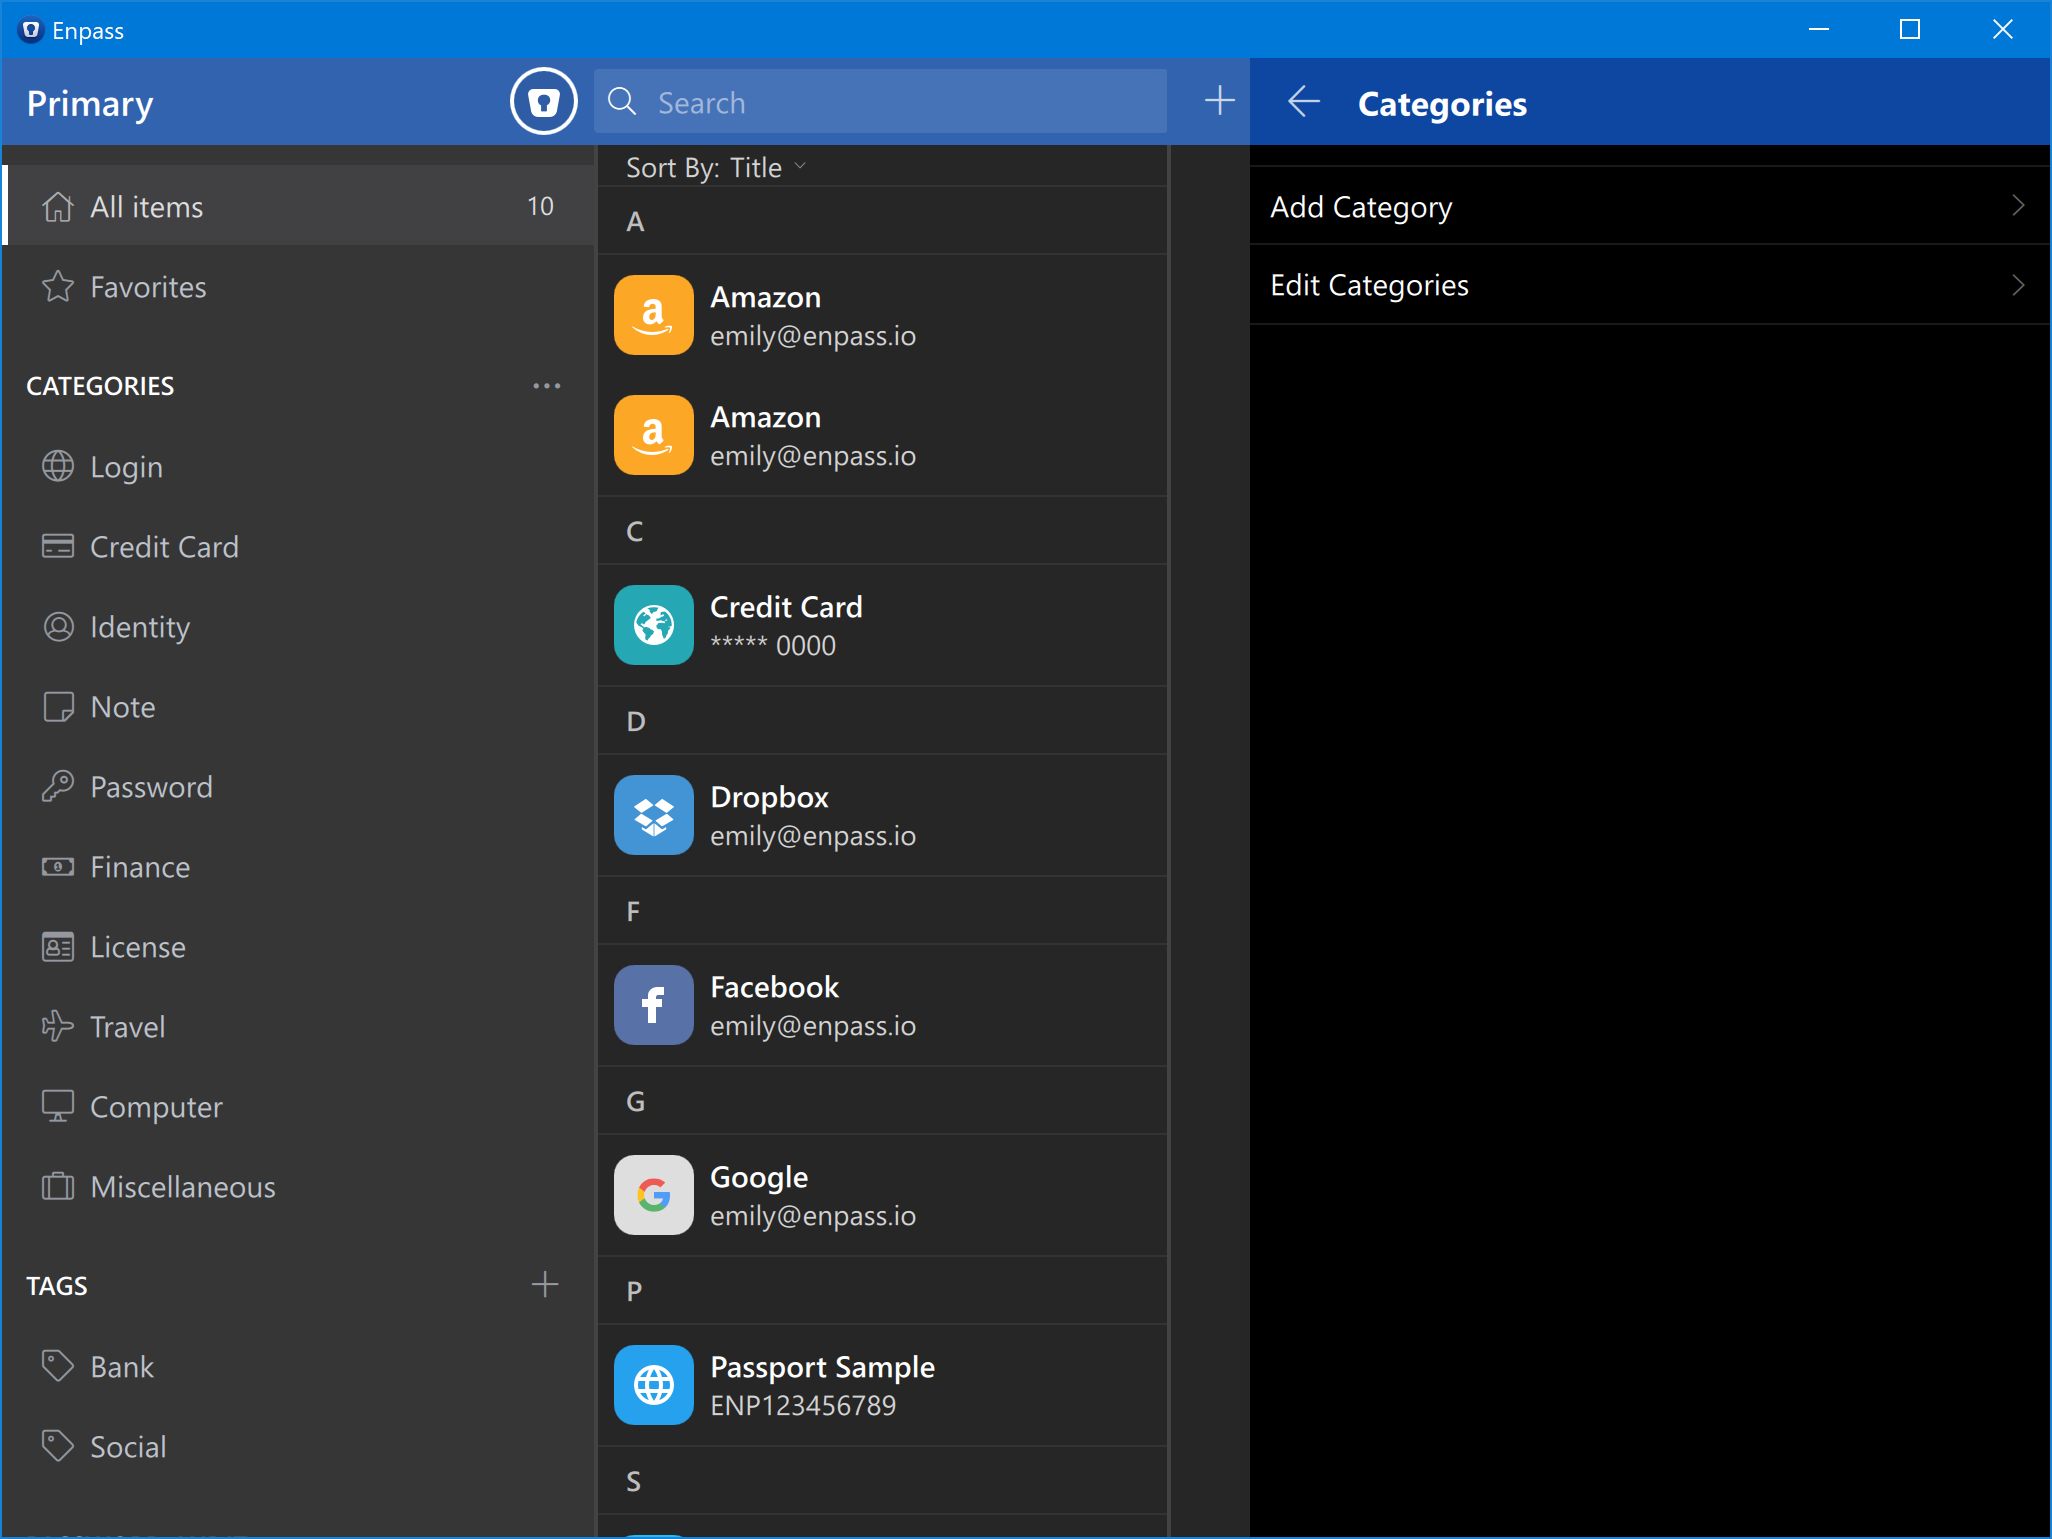The width and height of the screenshot is (2052, 1539).
Task: Click the note icon next to Note
Action: point(58,707)
